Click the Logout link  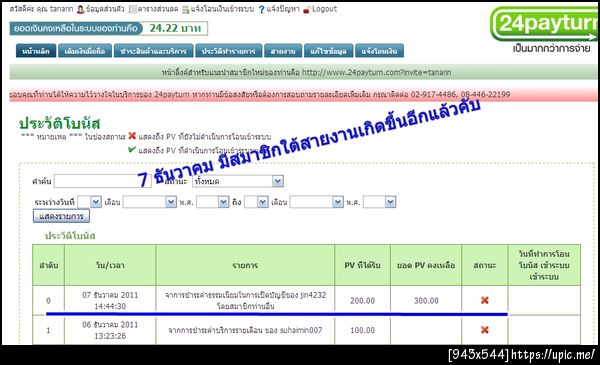tap(324, 9)
